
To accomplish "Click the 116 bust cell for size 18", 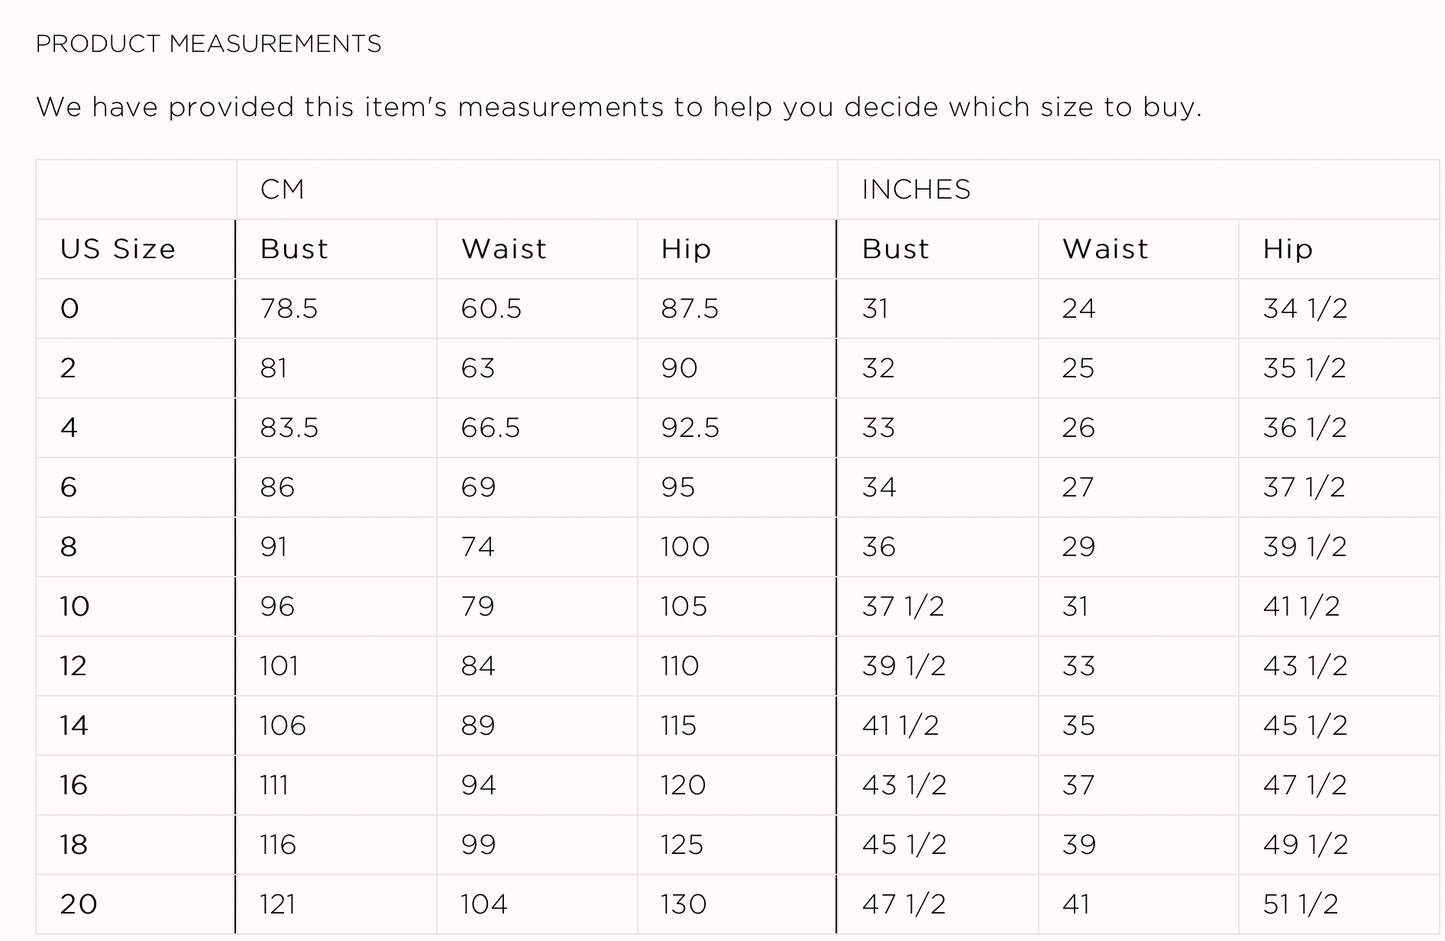I will click(x=278, y=845).
